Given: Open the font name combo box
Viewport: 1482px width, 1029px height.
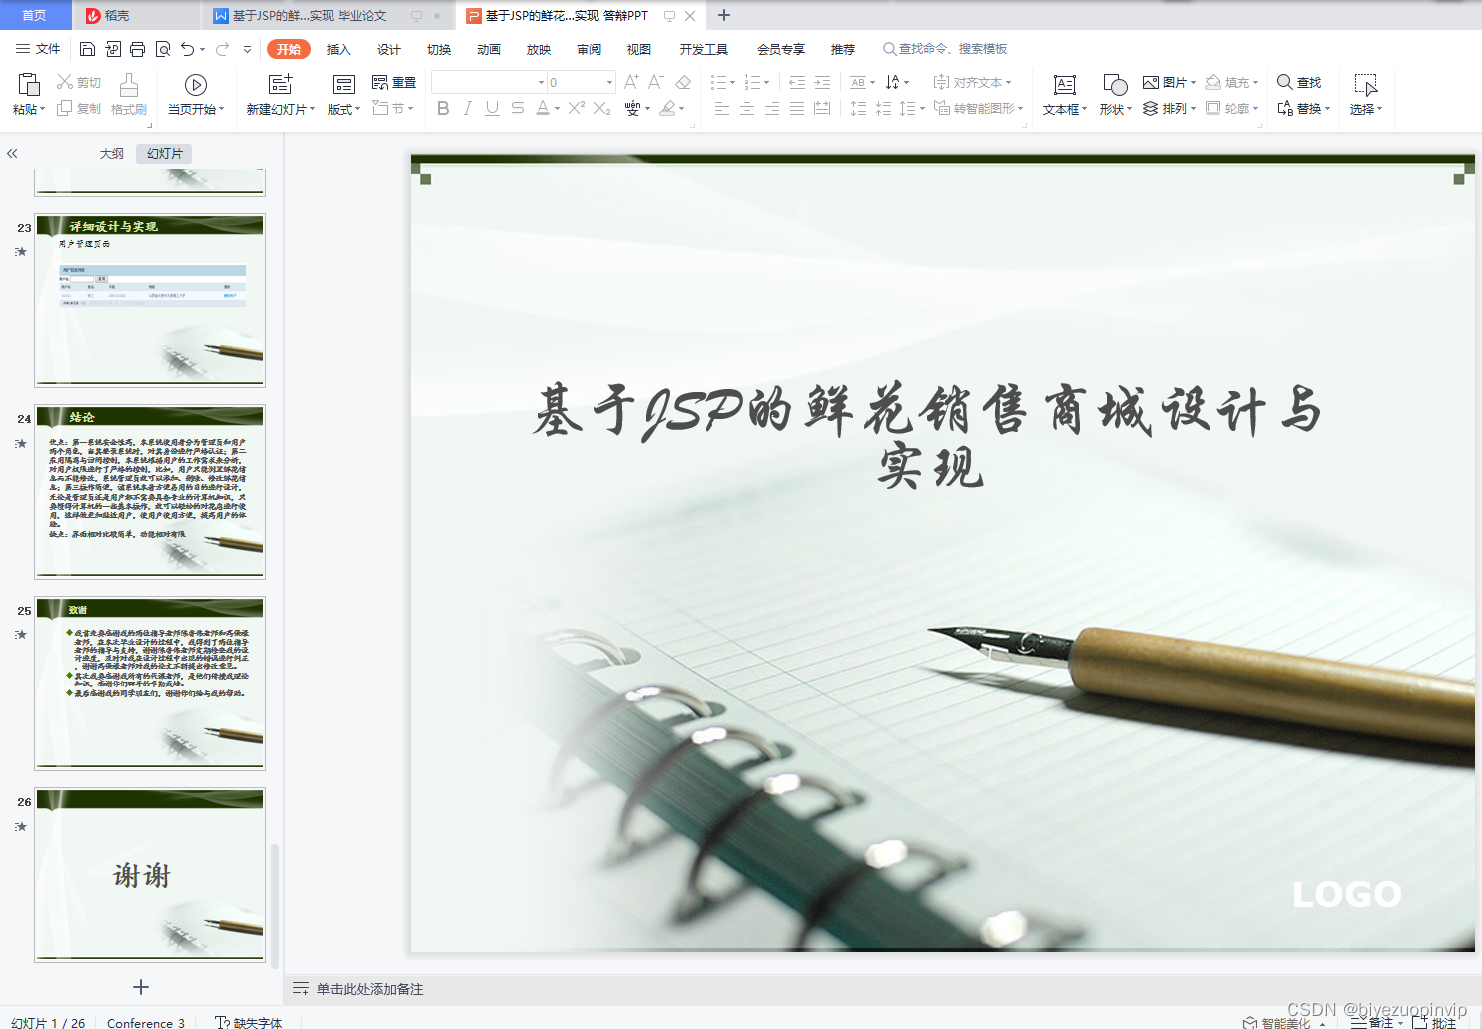Looking at the screenshot, I should [490, 82].
